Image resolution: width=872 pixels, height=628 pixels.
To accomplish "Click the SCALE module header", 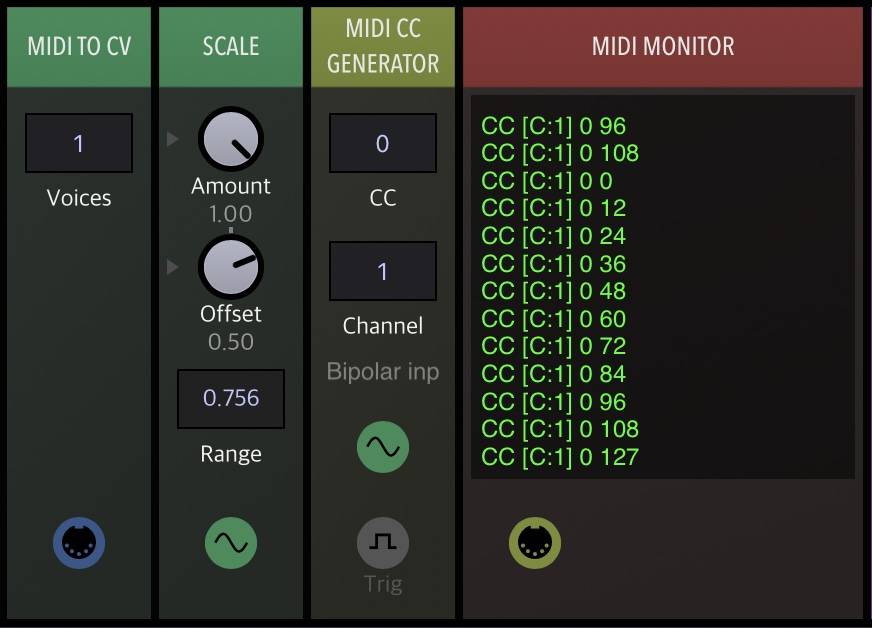I will [x=231, y=47].
